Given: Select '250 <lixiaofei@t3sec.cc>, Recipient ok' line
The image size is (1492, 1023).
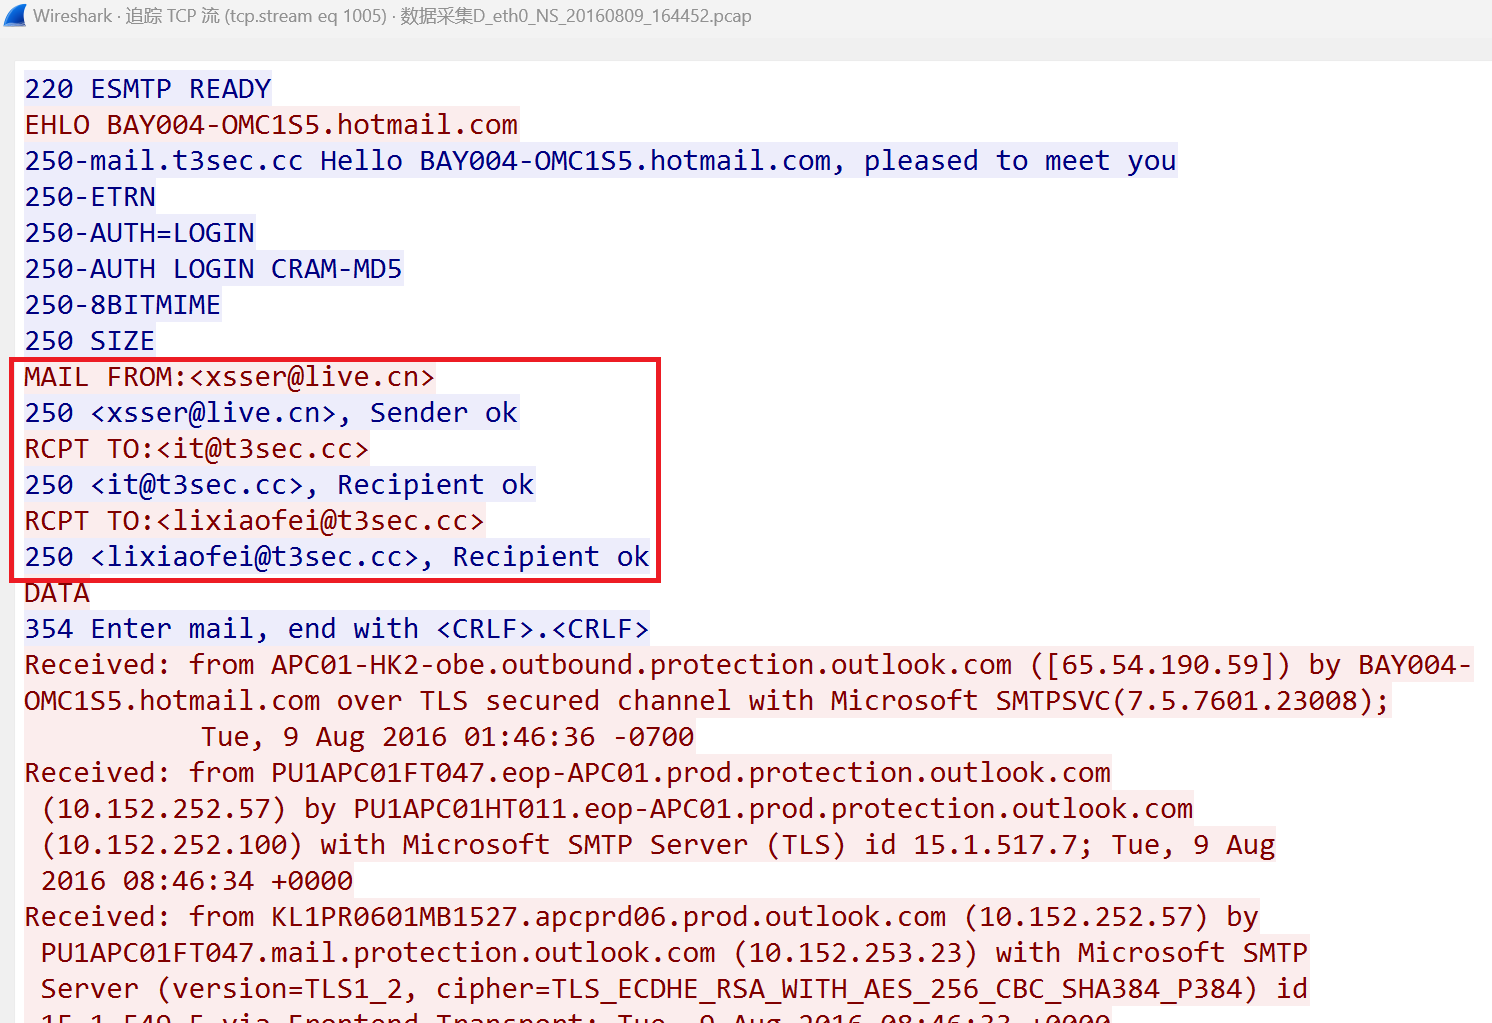Looking at the screenshot, I should click(x=337, y=557).
